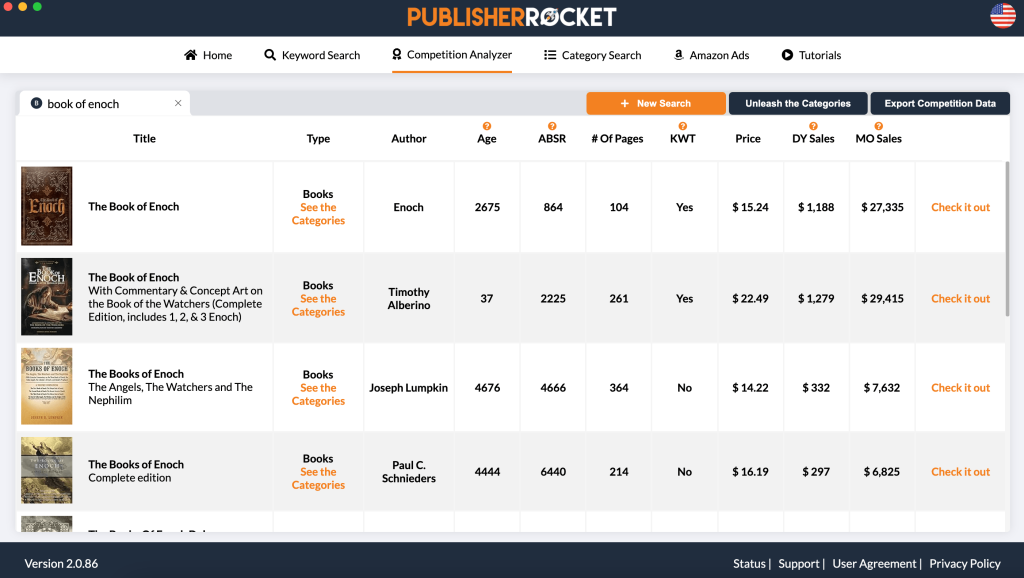Click the Publisher Rocket logo

[x=512, y=17]
